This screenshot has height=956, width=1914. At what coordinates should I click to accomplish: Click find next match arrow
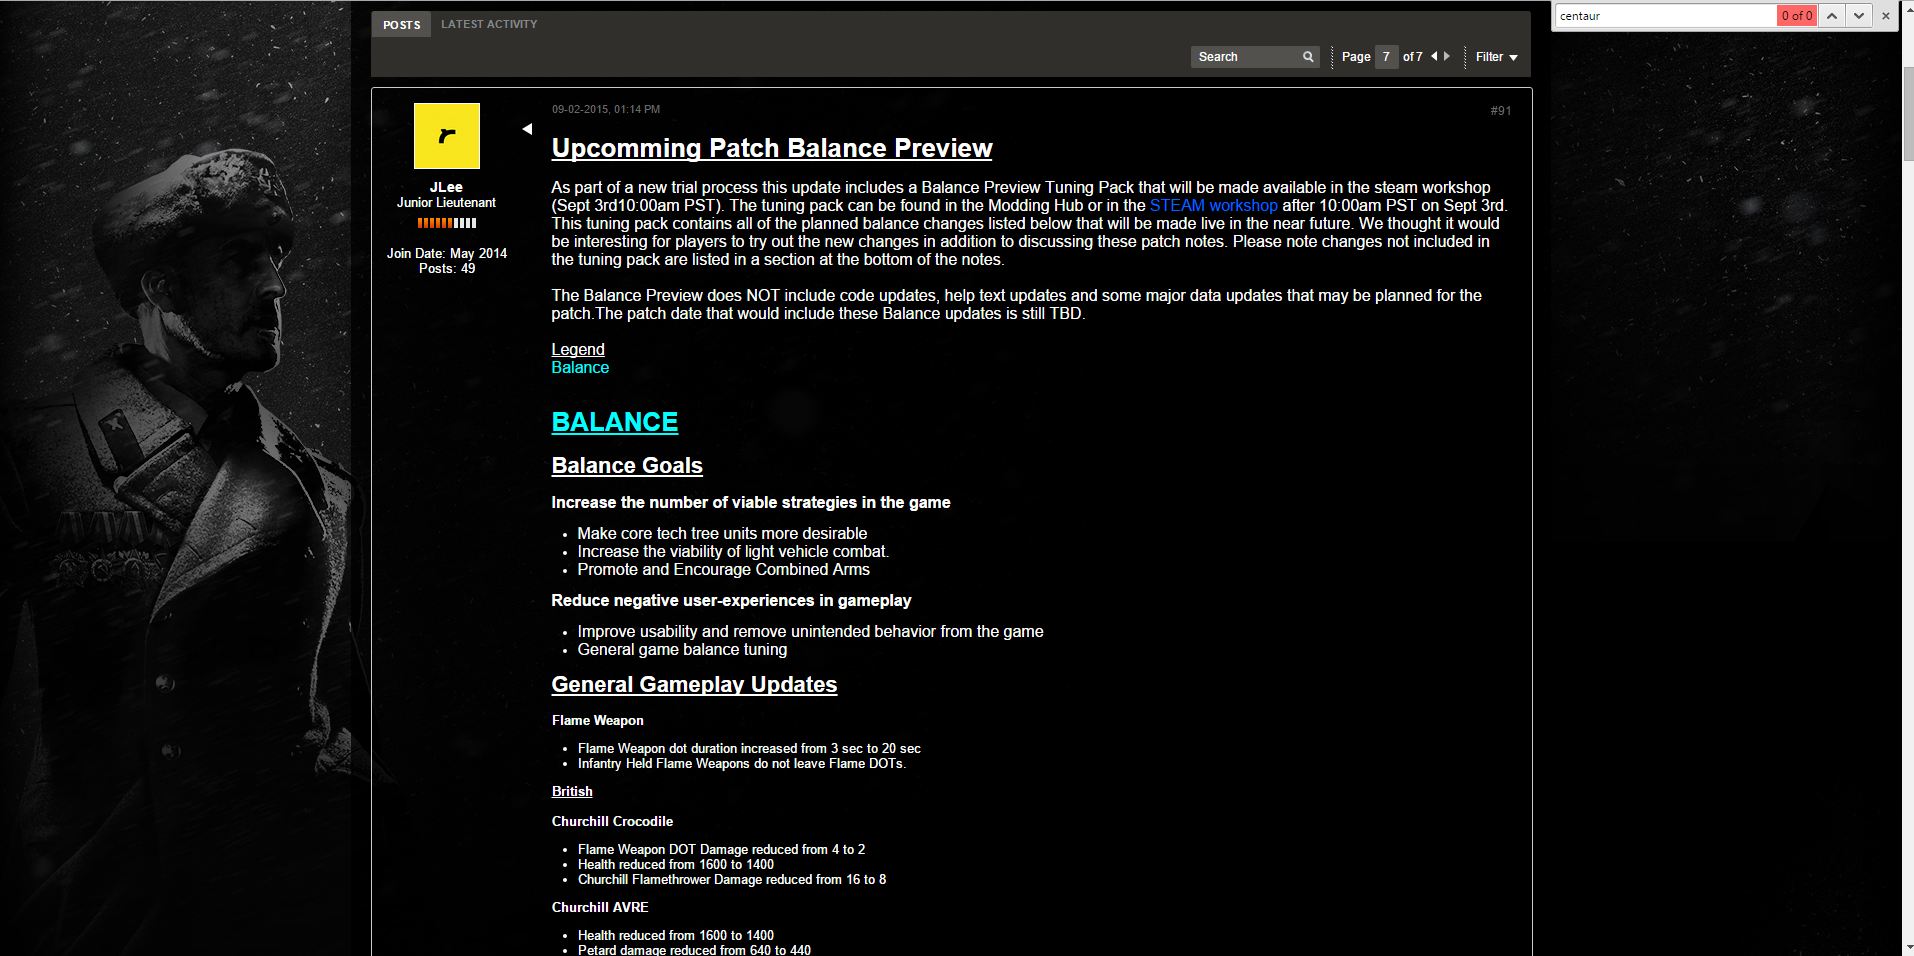coord(1859,16)
